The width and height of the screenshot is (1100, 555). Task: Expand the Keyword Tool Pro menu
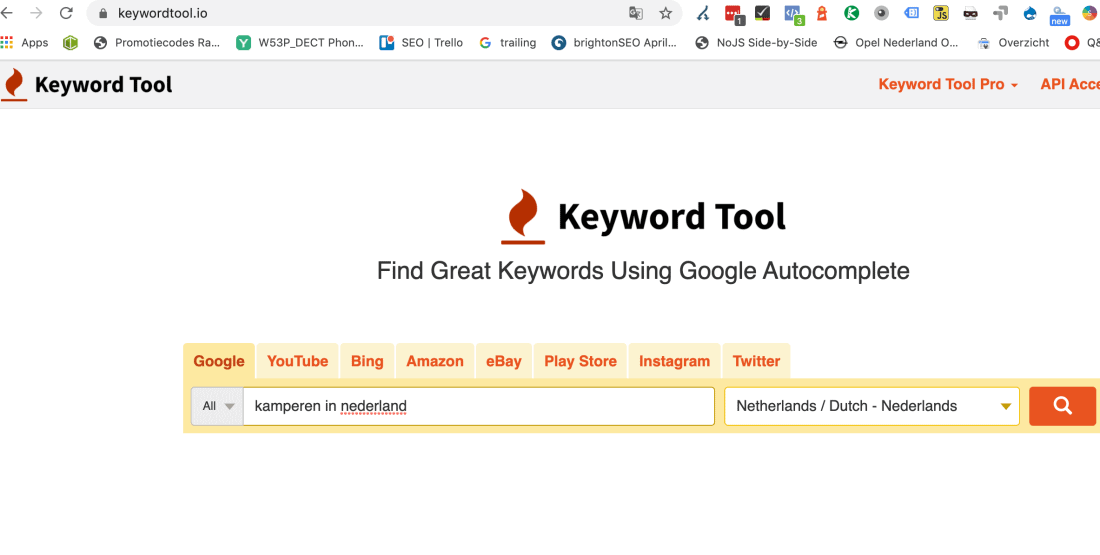(948, 84)
